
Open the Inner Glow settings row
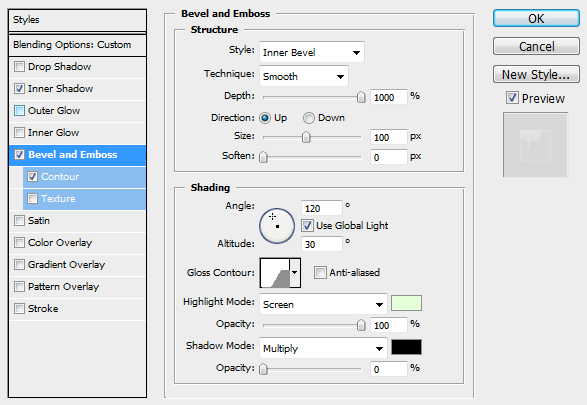77,133
